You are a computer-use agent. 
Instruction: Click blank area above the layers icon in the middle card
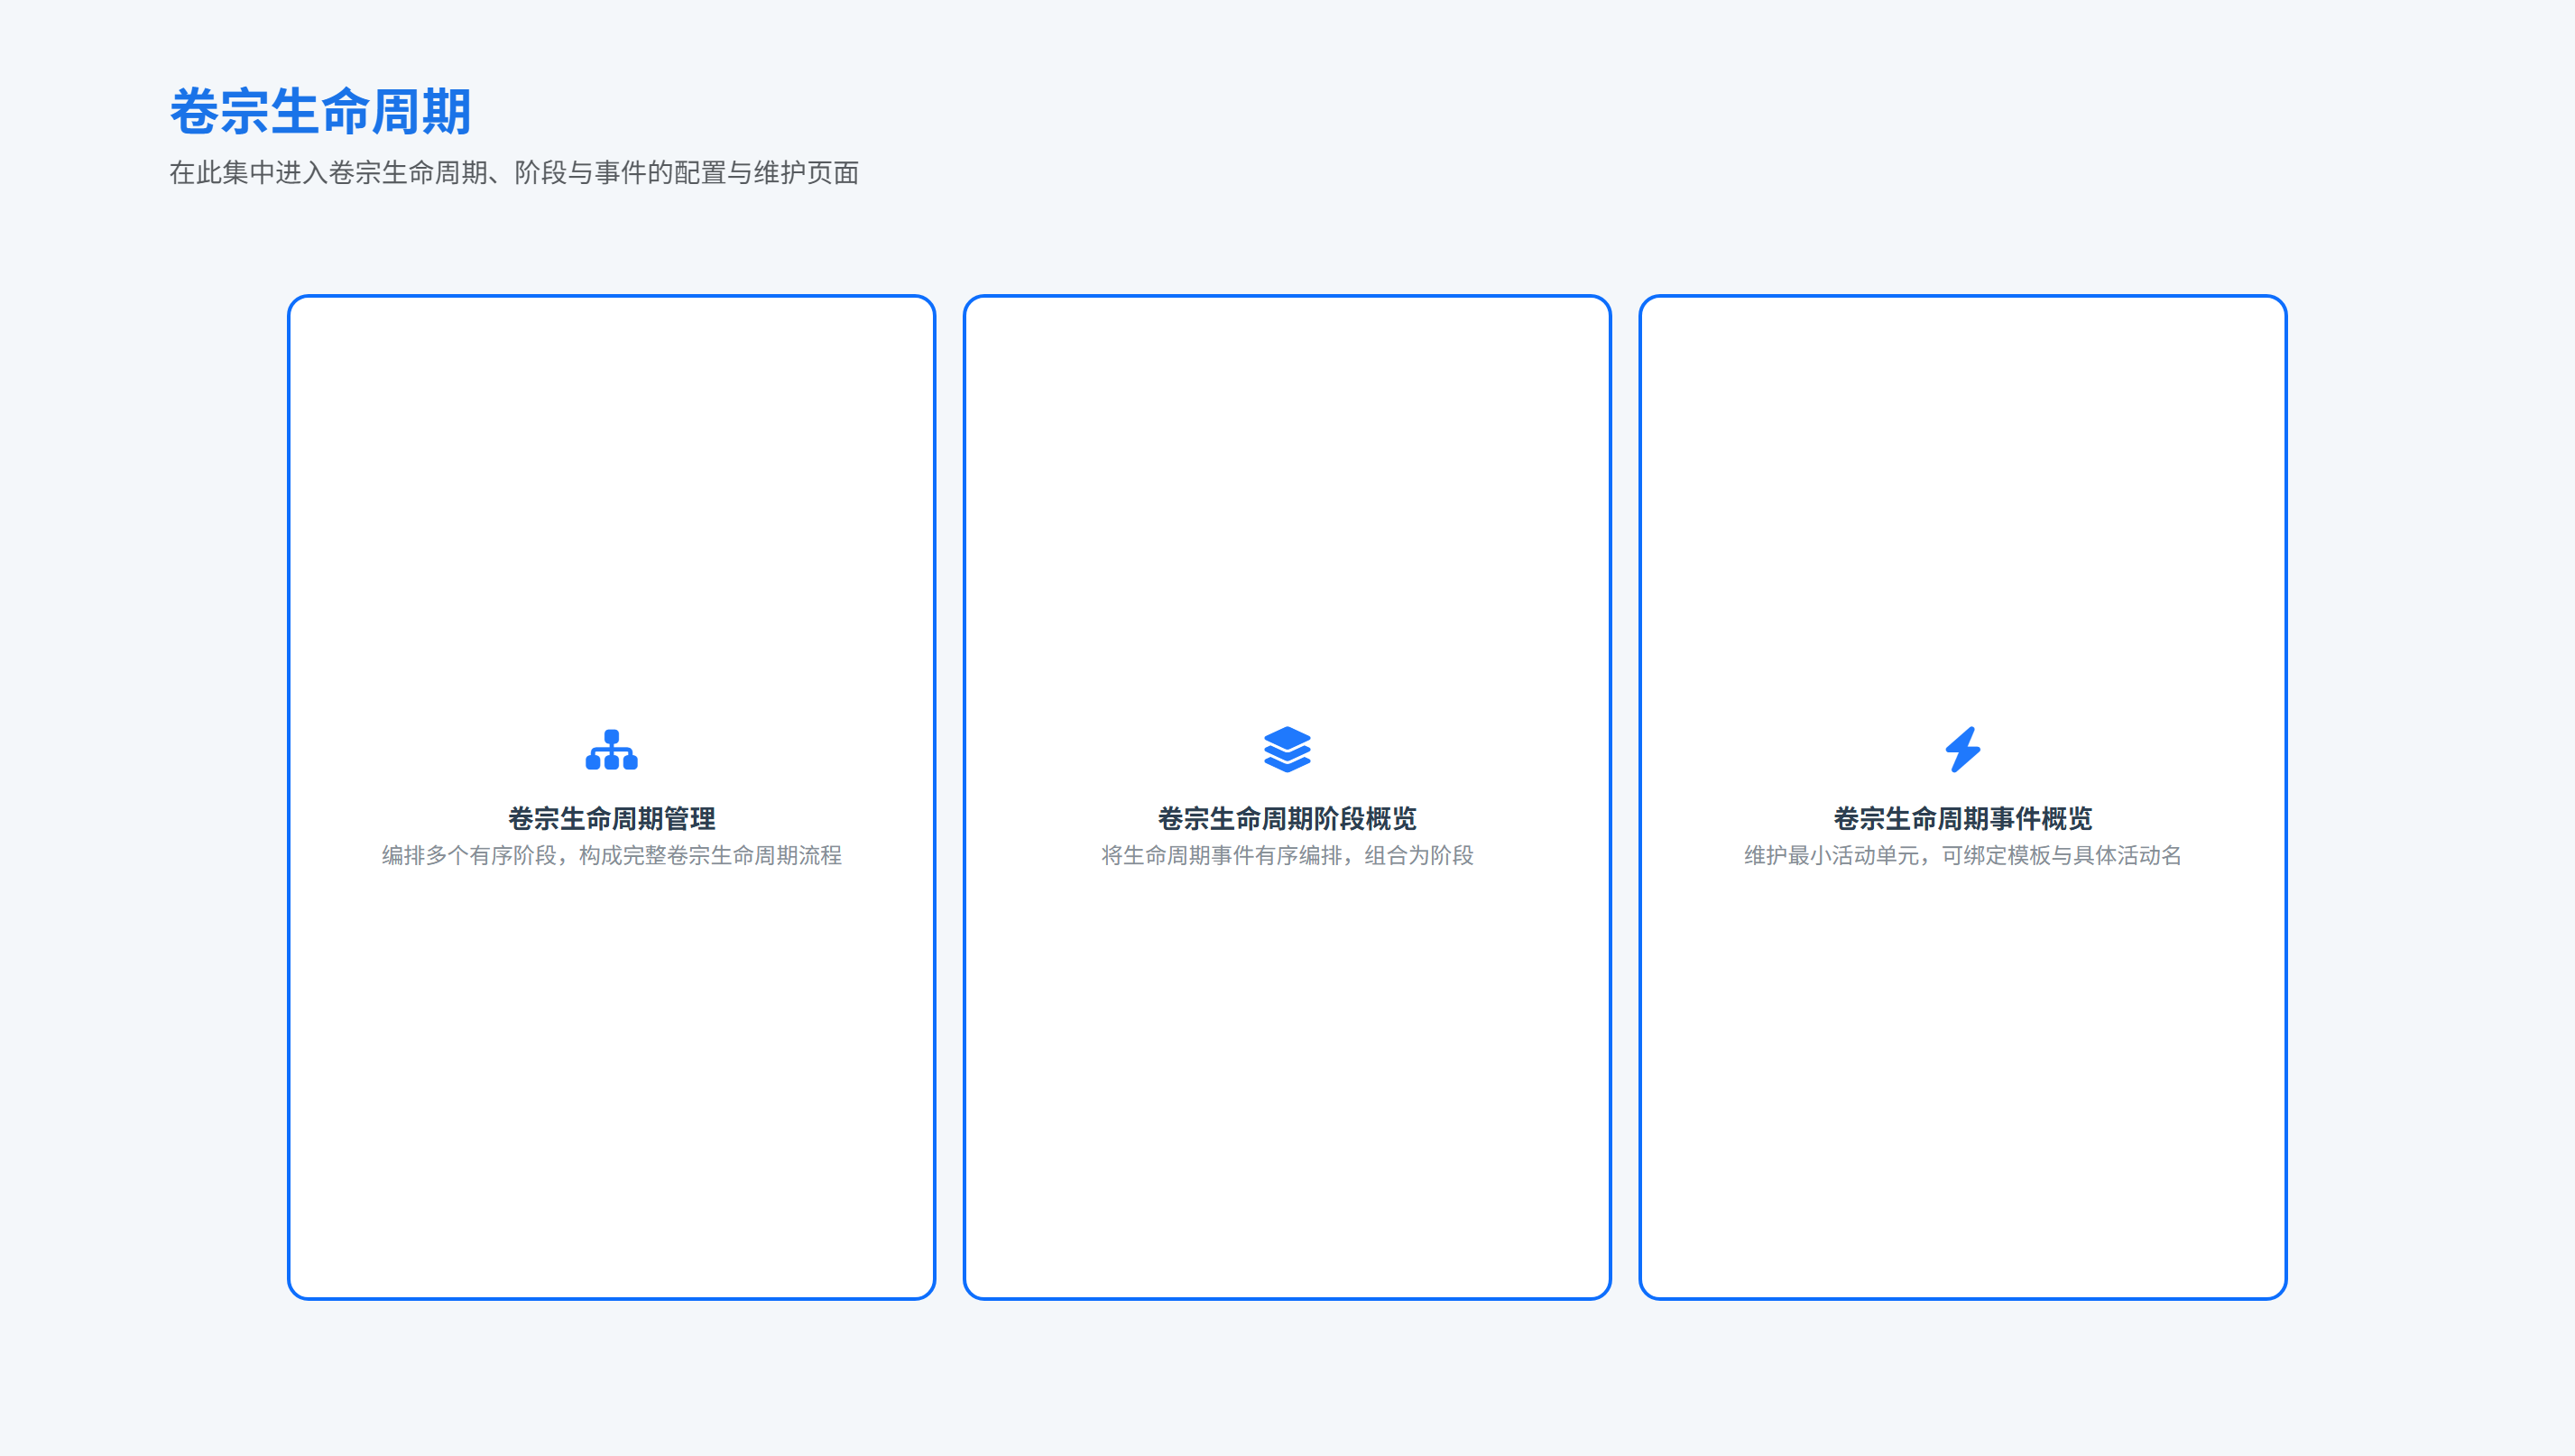[1287, 500]
